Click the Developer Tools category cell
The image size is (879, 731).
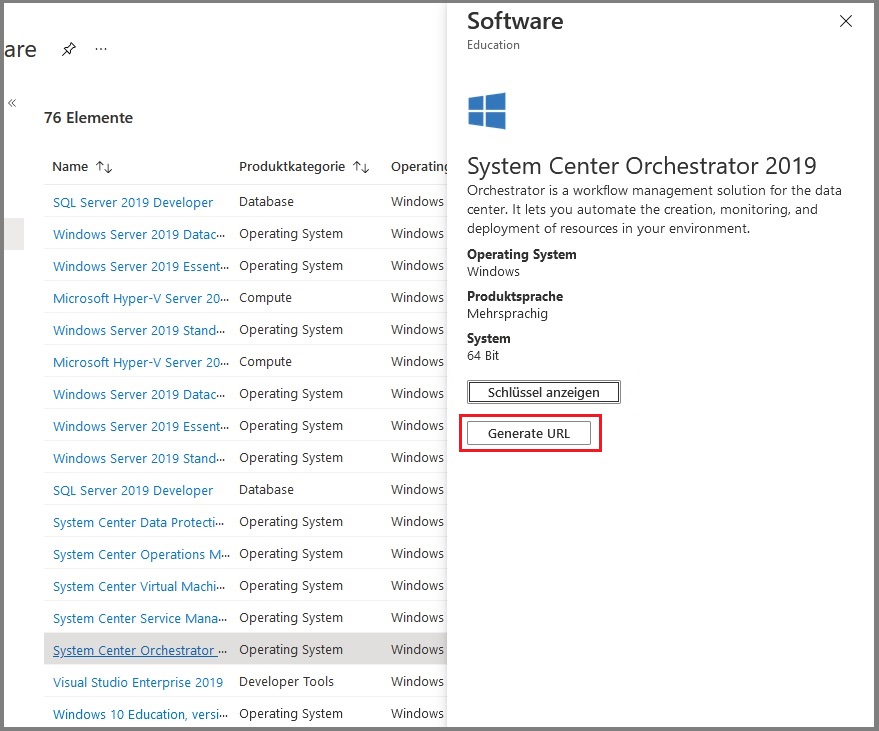286,682
